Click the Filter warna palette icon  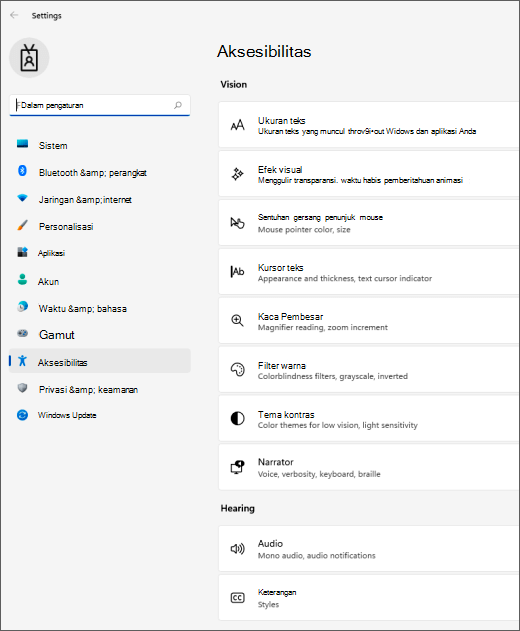pyautogui.click(x=237, y=369)
